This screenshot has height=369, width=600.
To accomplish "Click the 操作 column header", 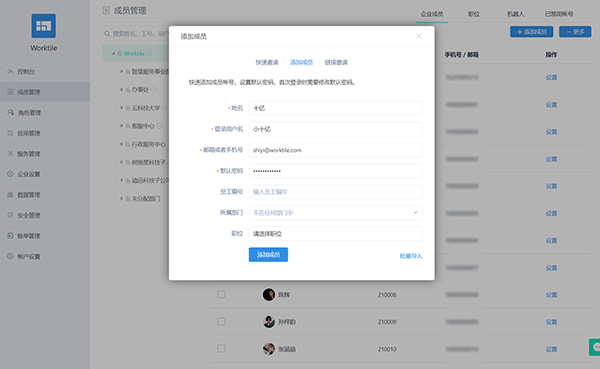I will tap(551, 55).
